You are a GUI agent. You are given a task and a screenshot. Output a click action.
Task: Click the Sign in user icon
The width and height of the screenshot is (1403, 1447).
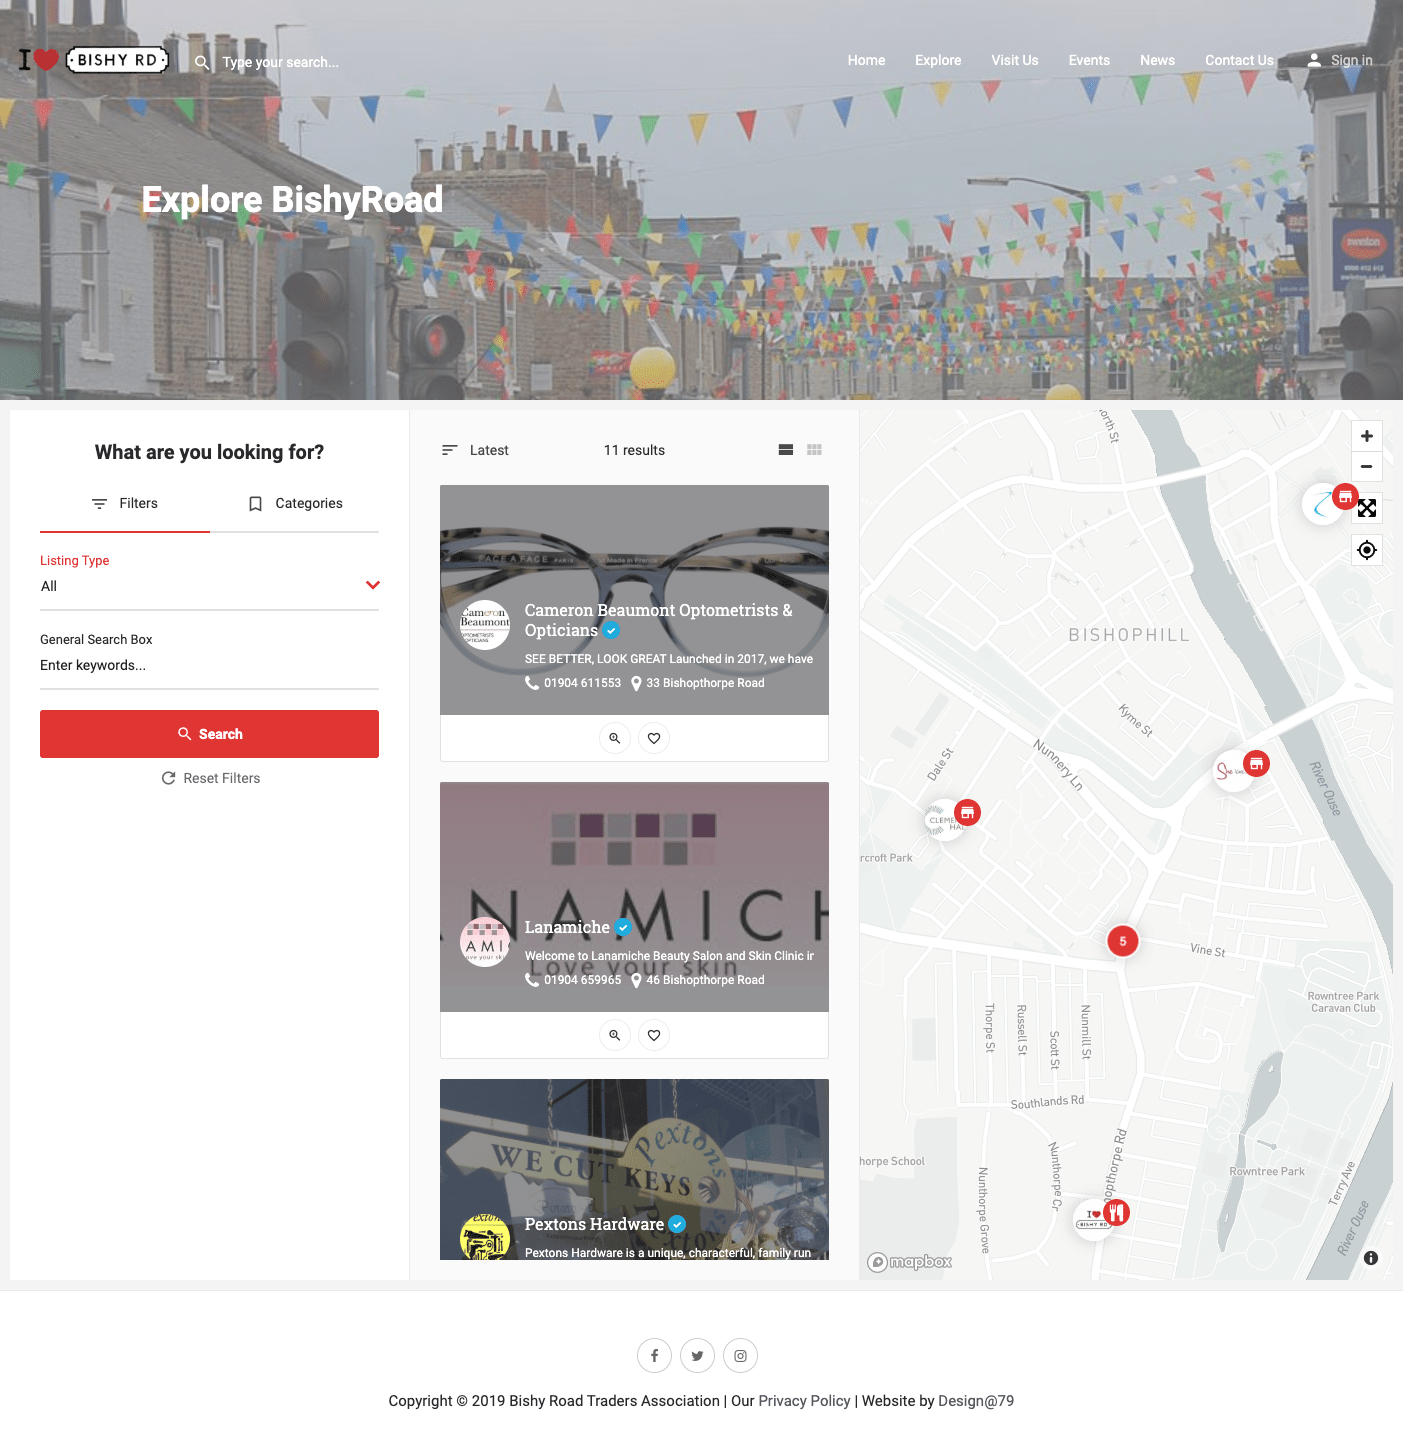pyautogui.click(x=1314, y=60)
